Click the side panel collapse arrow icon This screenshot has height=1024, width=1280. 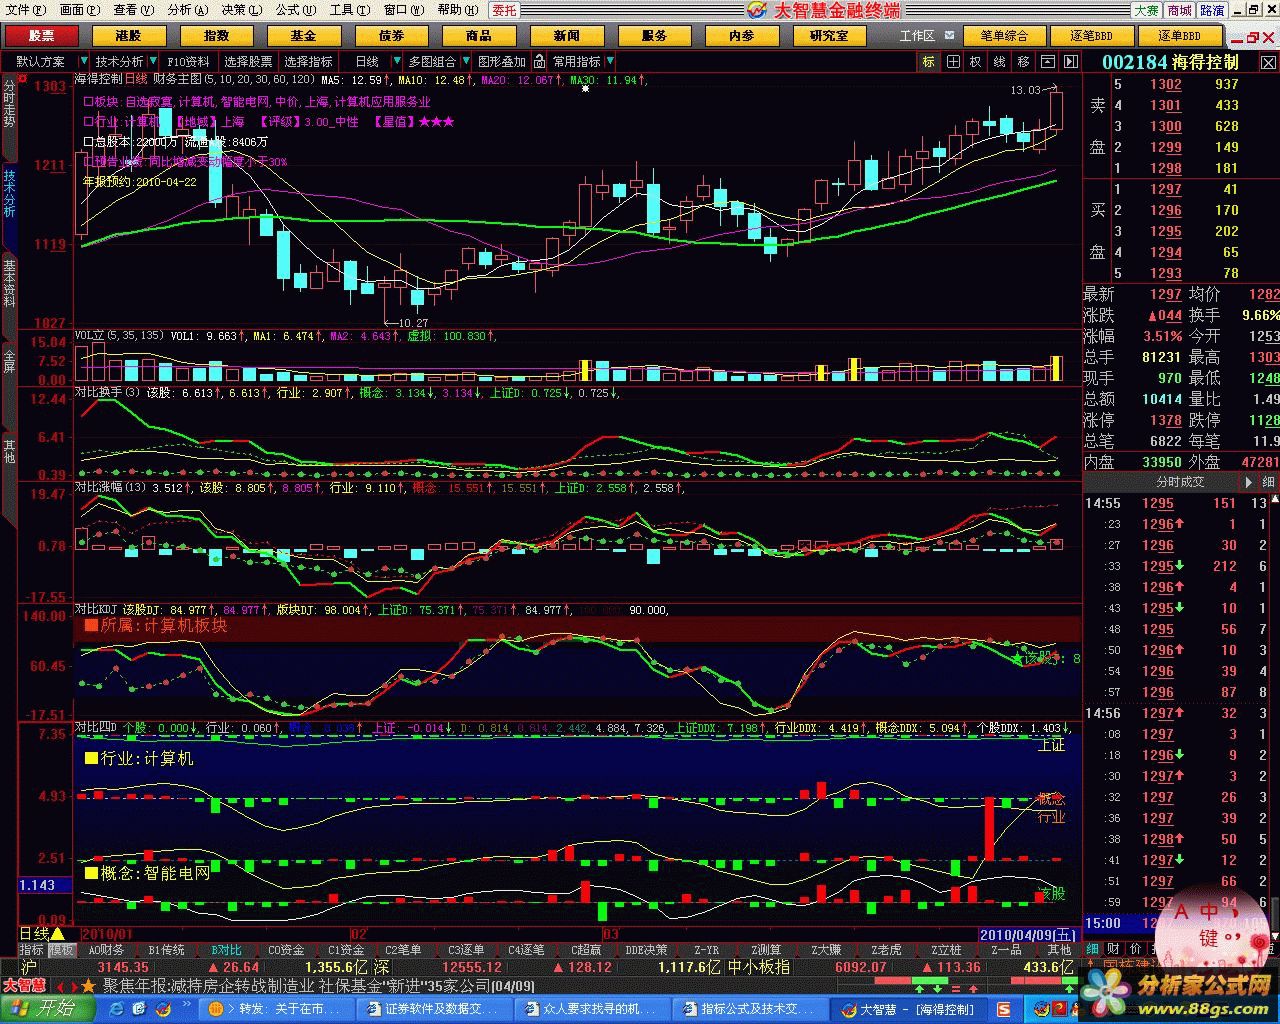[1070, 62]
